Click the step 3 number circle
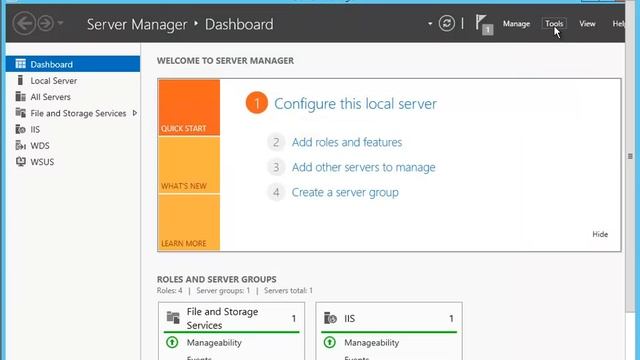Screen dimensions: 640x360 point(276,167)
